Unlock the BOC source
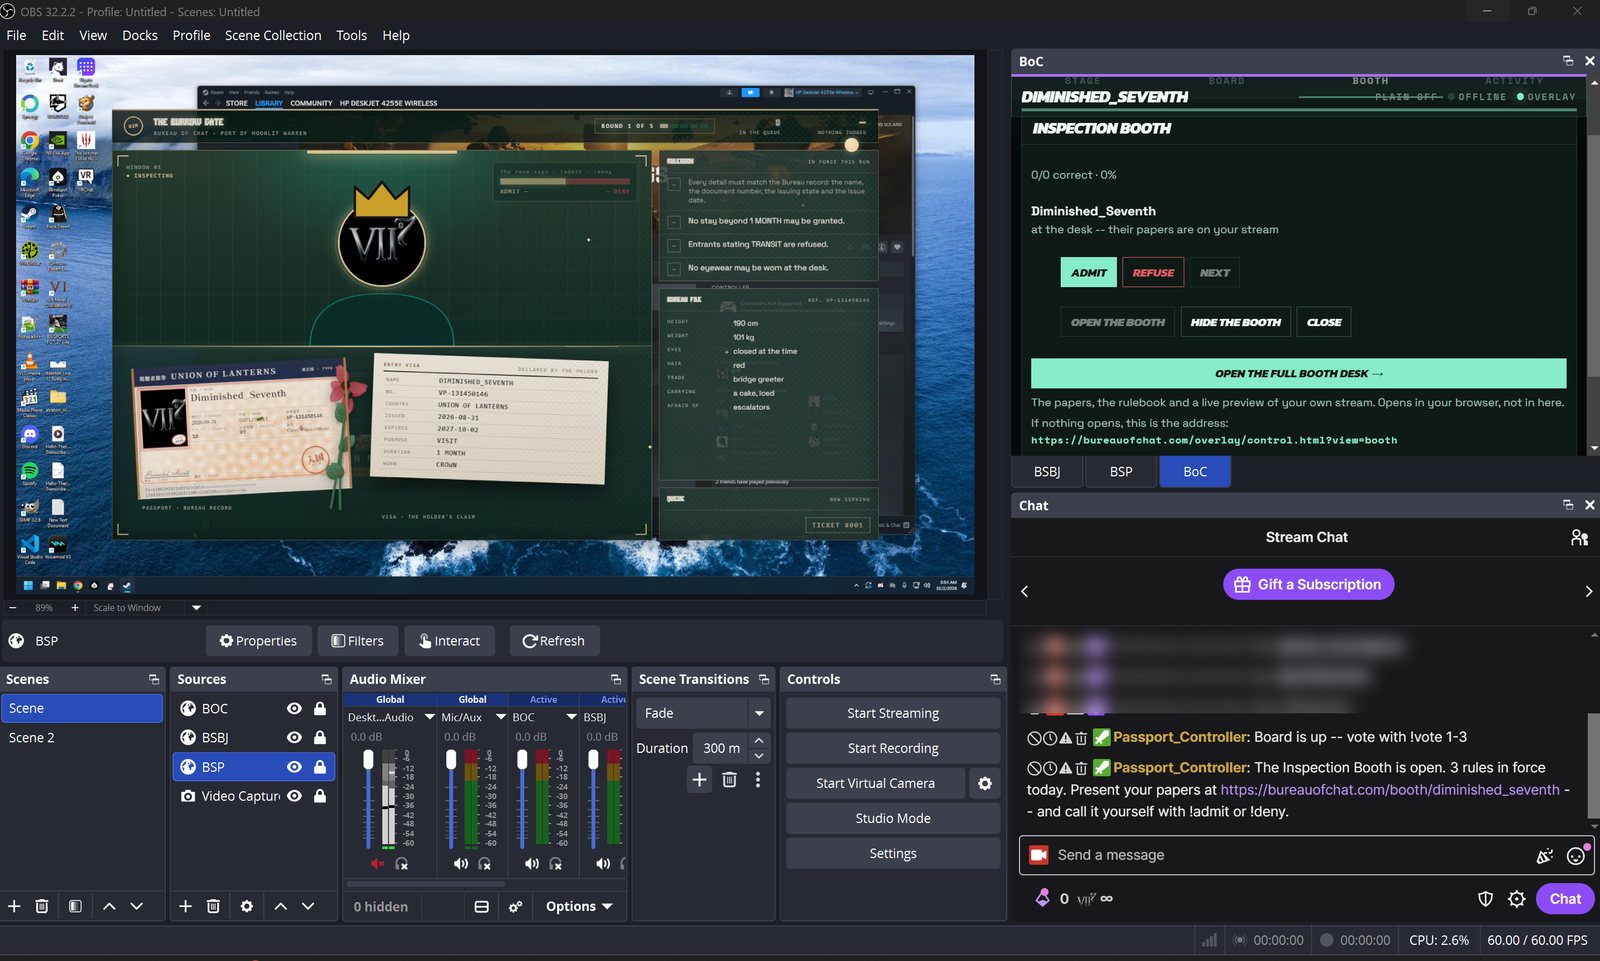The height and width of the screenshot is (961, 1600). pyautogui.click(x=320, y=708)
